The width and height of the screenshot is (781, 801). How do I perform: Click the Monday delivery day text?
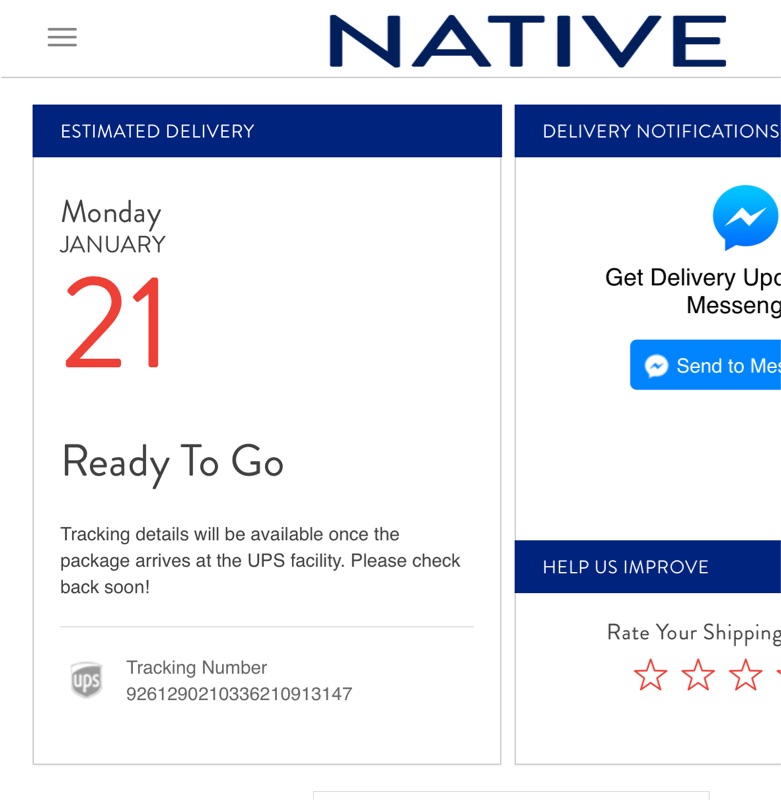(110, 212)
